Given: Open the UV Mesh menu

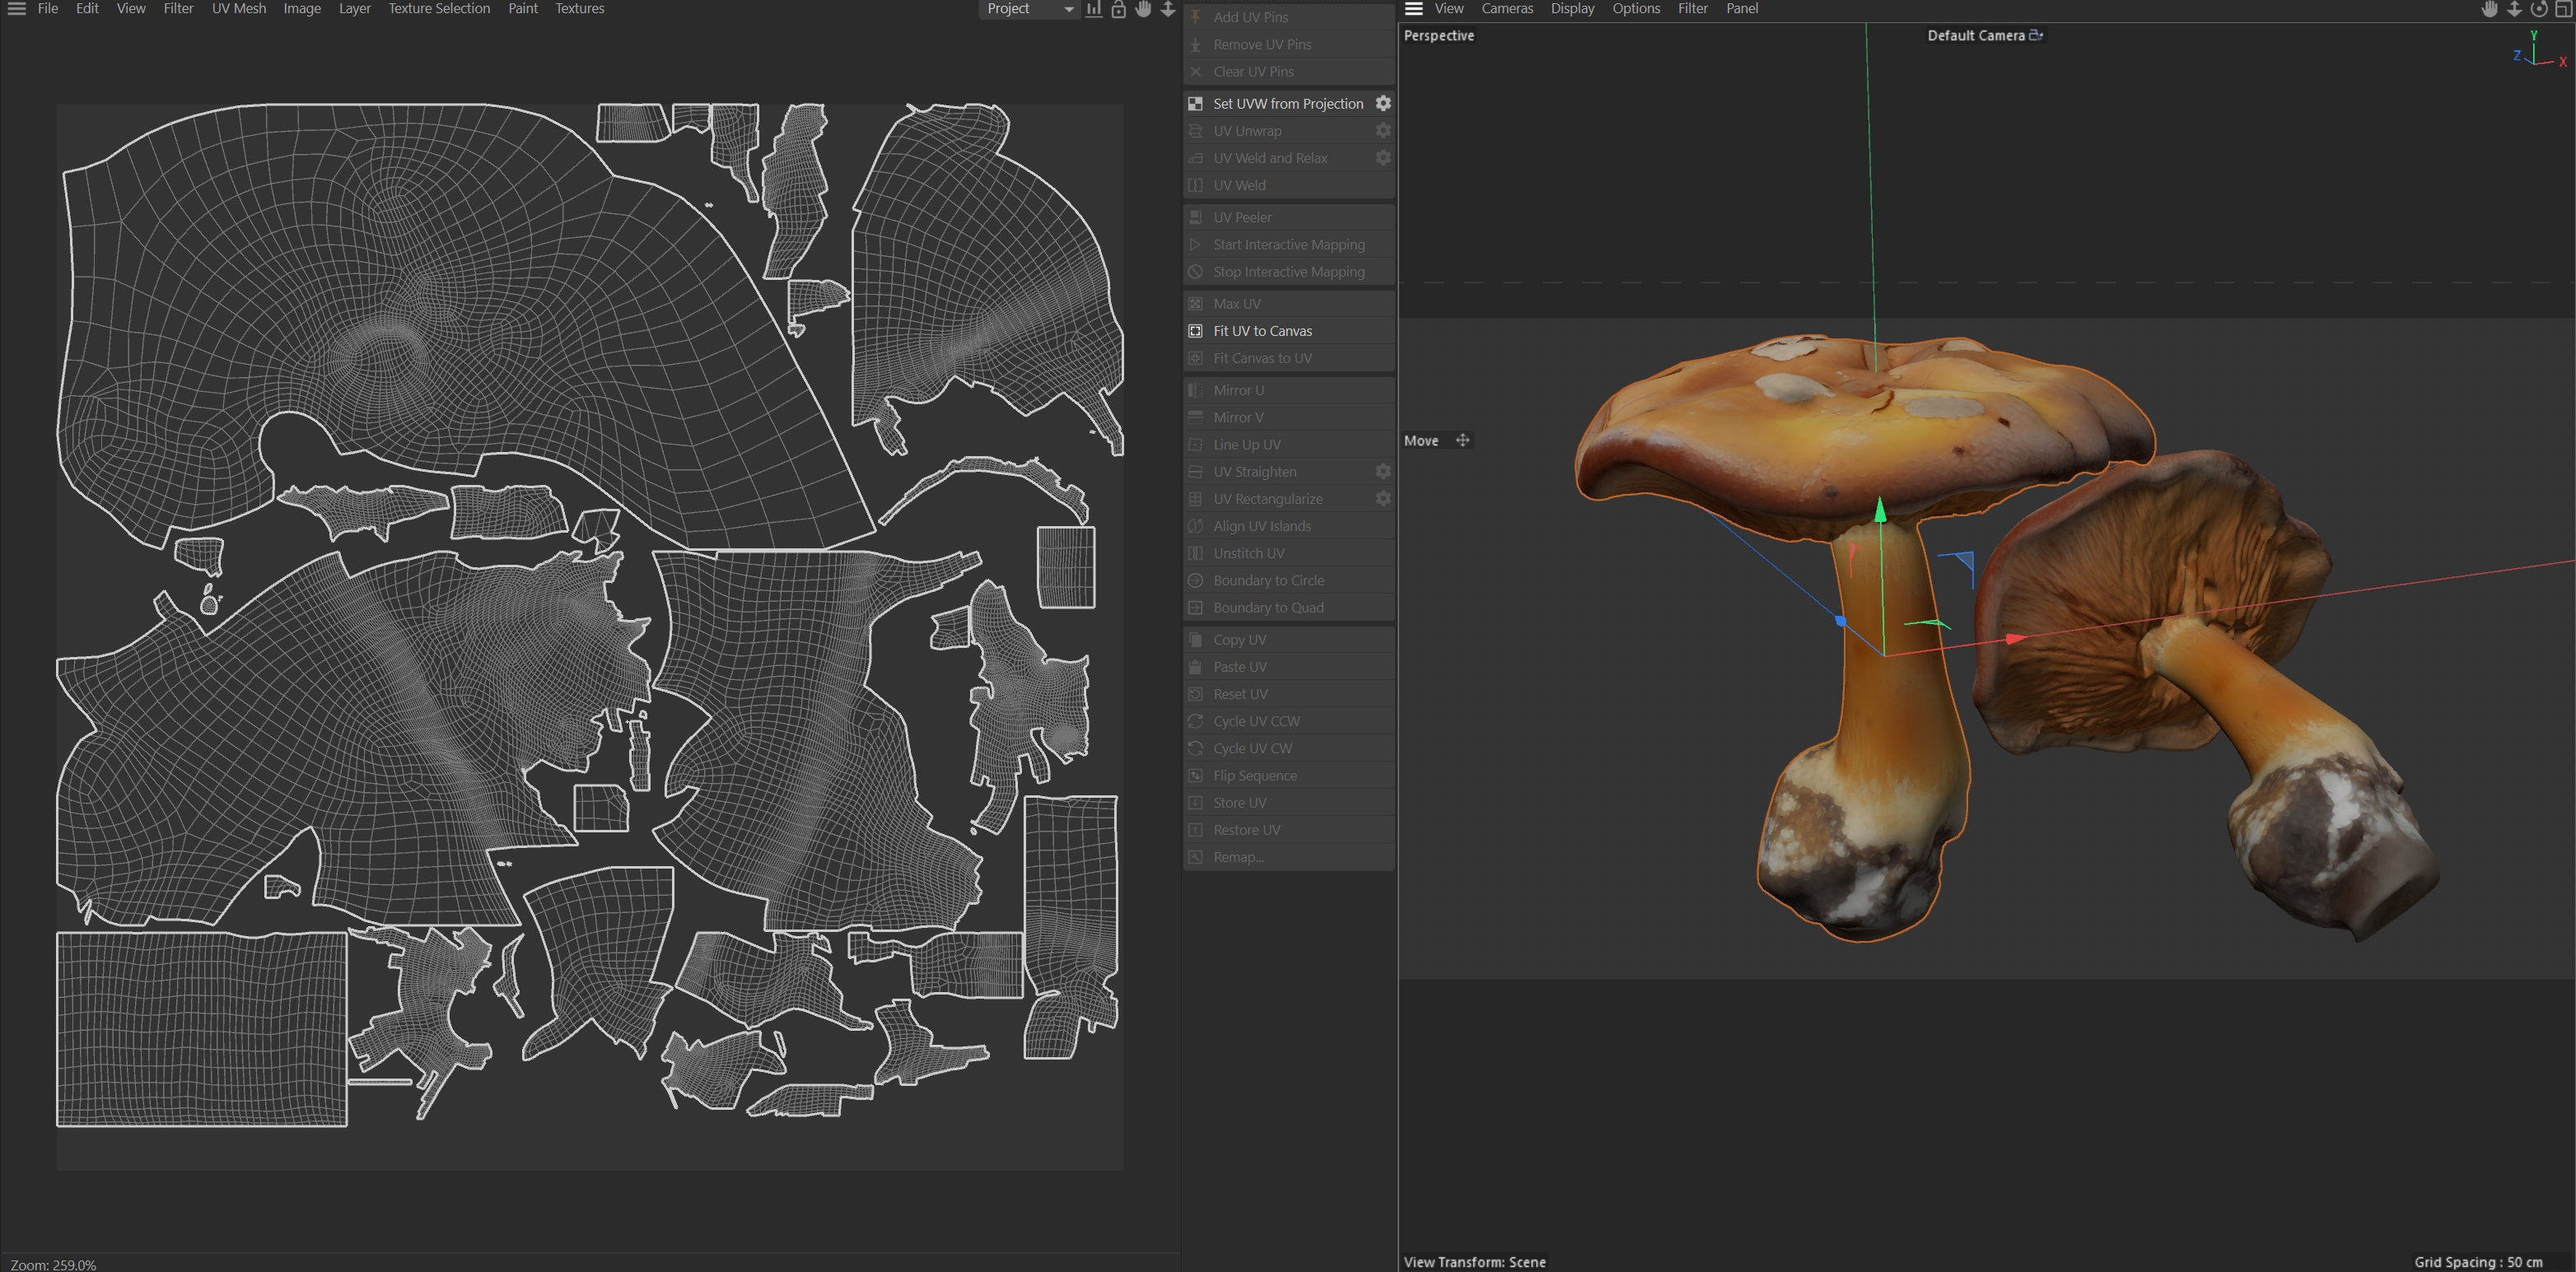Looking at the screenshot, I should [238, 9].
